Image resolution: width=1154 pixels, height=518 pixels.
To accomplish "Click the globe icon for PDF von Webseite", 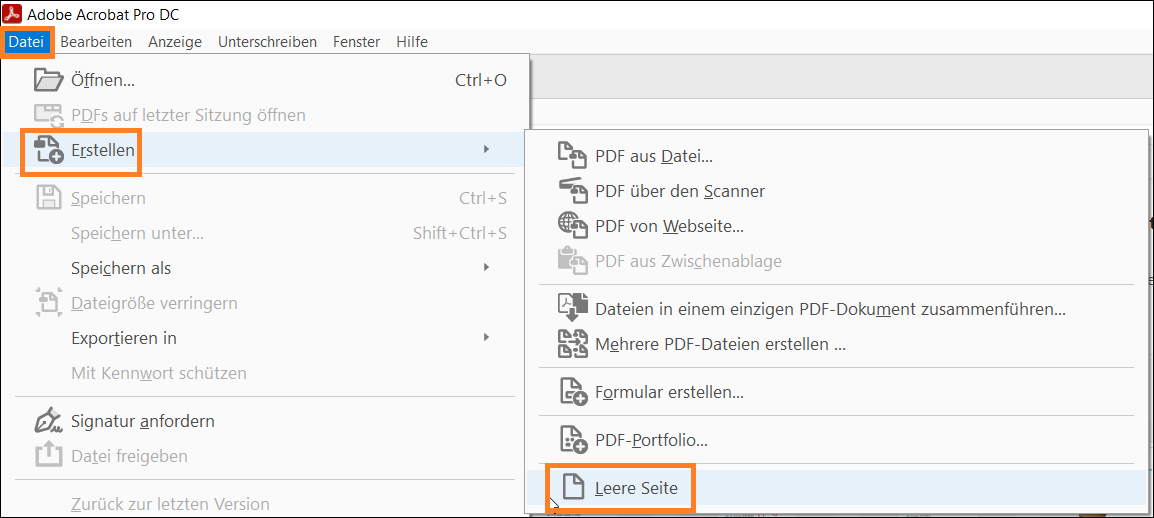I will click(572, 226).
